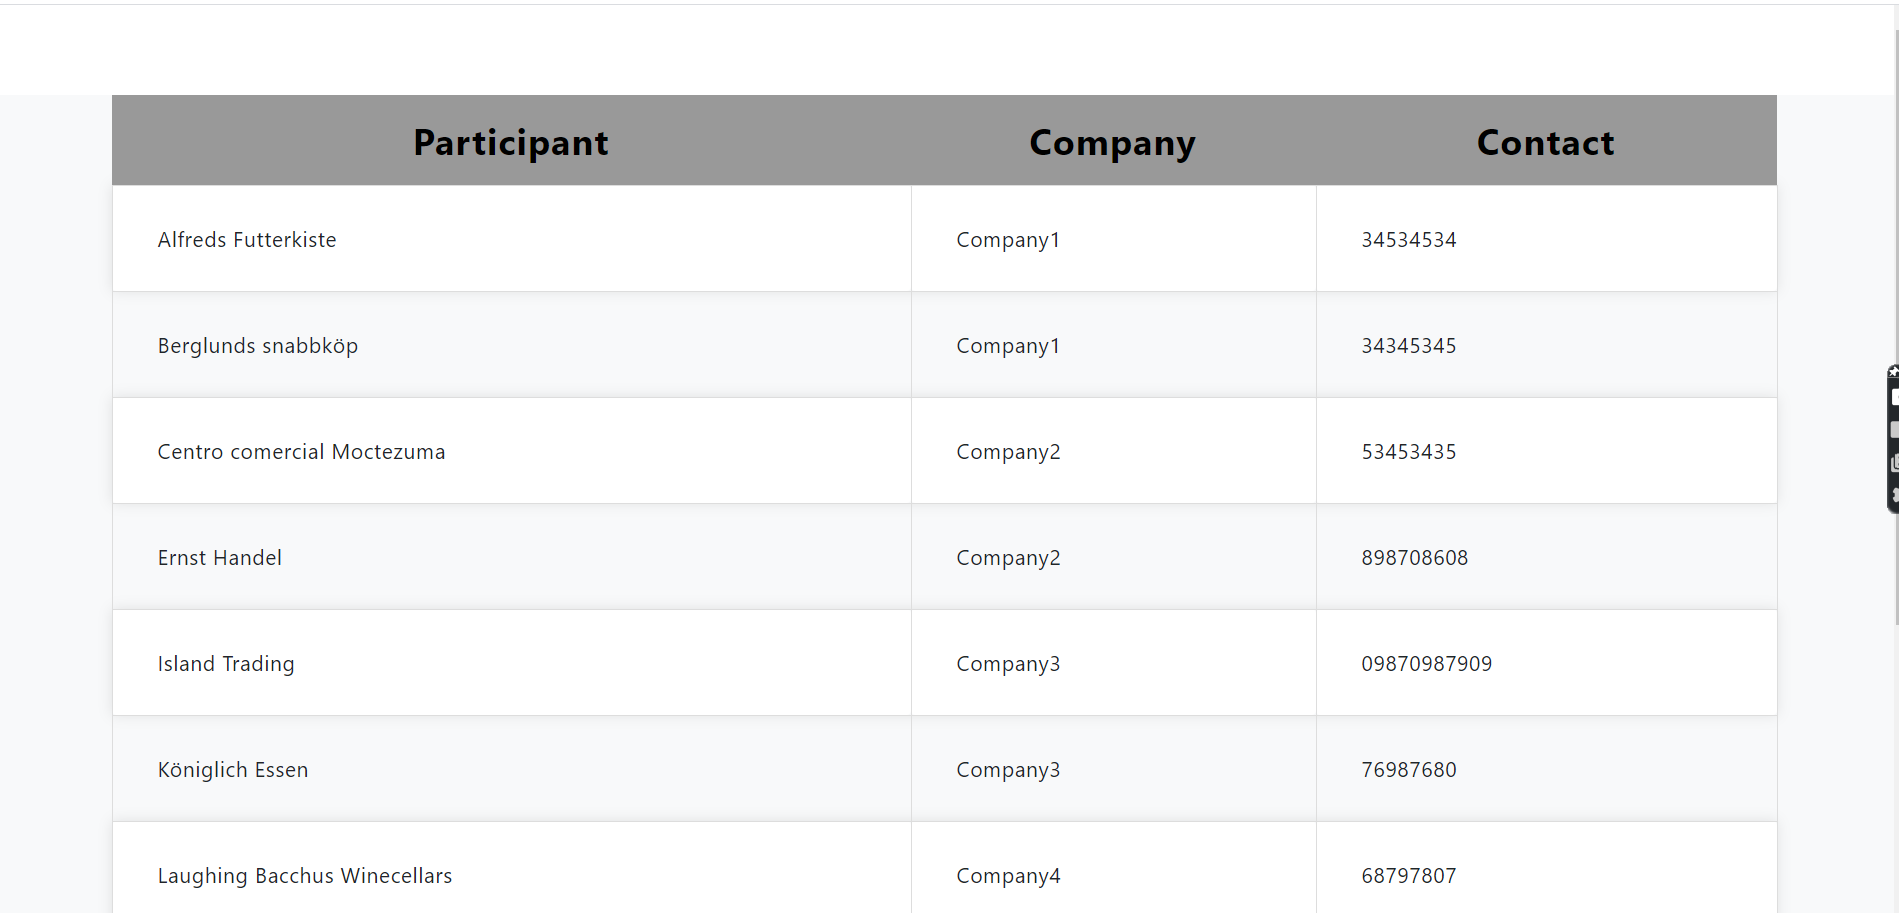This screenshot has width=1899, height=913.
Task: Click the Company column header
Action: [1112, 143]
